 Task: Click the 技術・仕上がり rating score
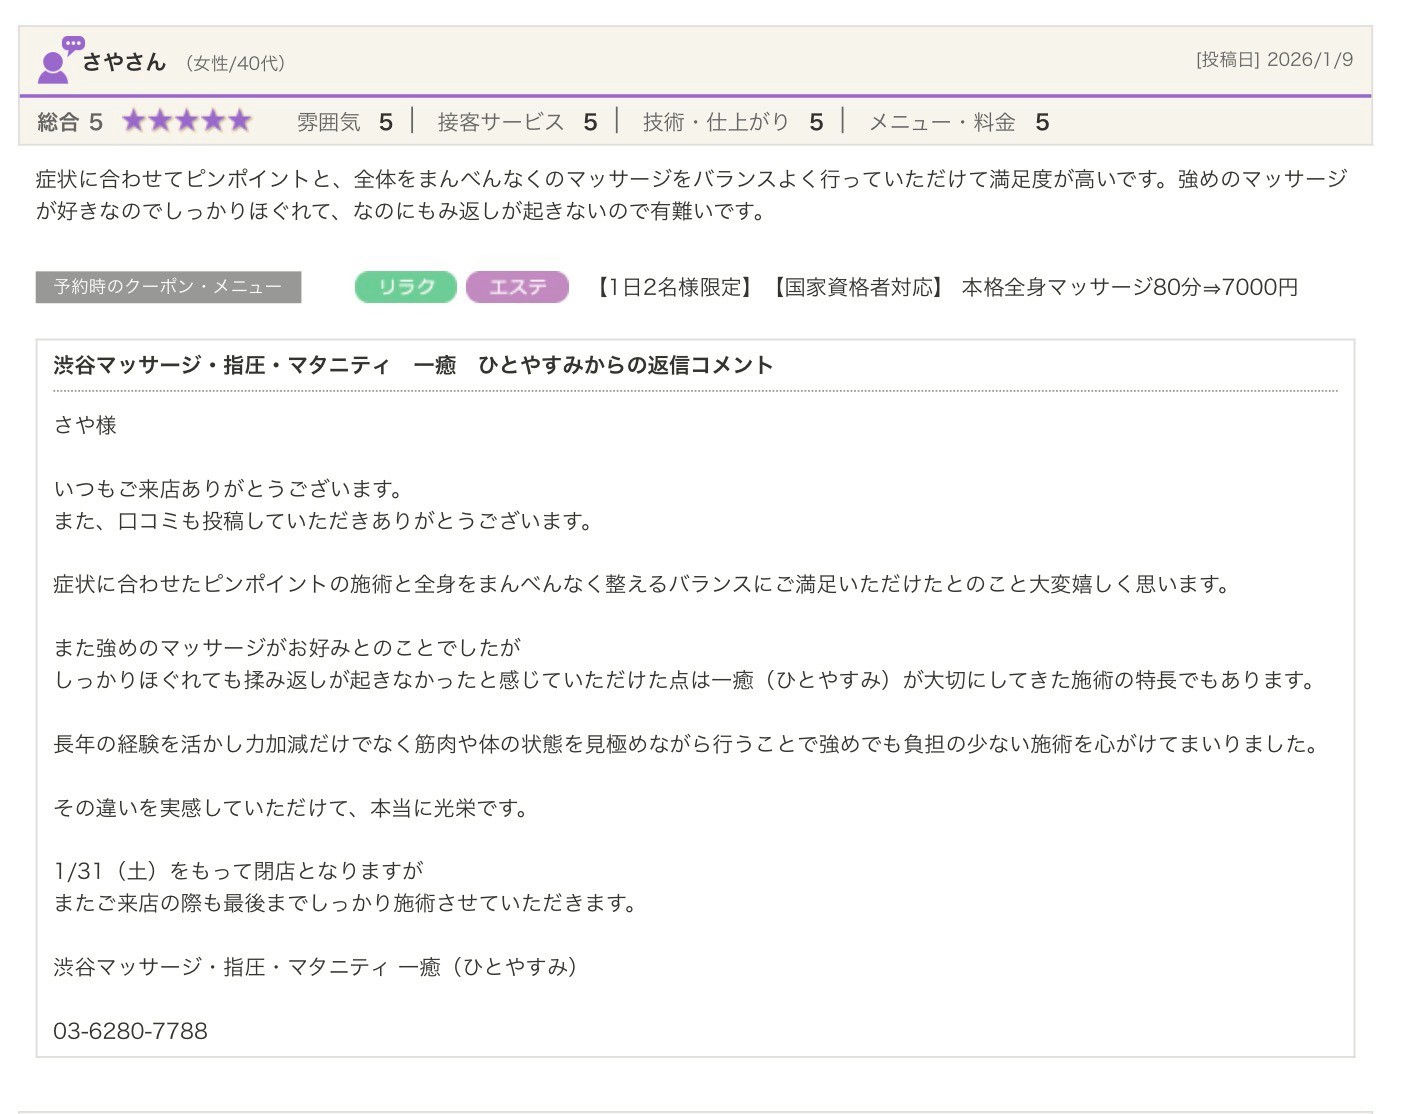[816, 122]
